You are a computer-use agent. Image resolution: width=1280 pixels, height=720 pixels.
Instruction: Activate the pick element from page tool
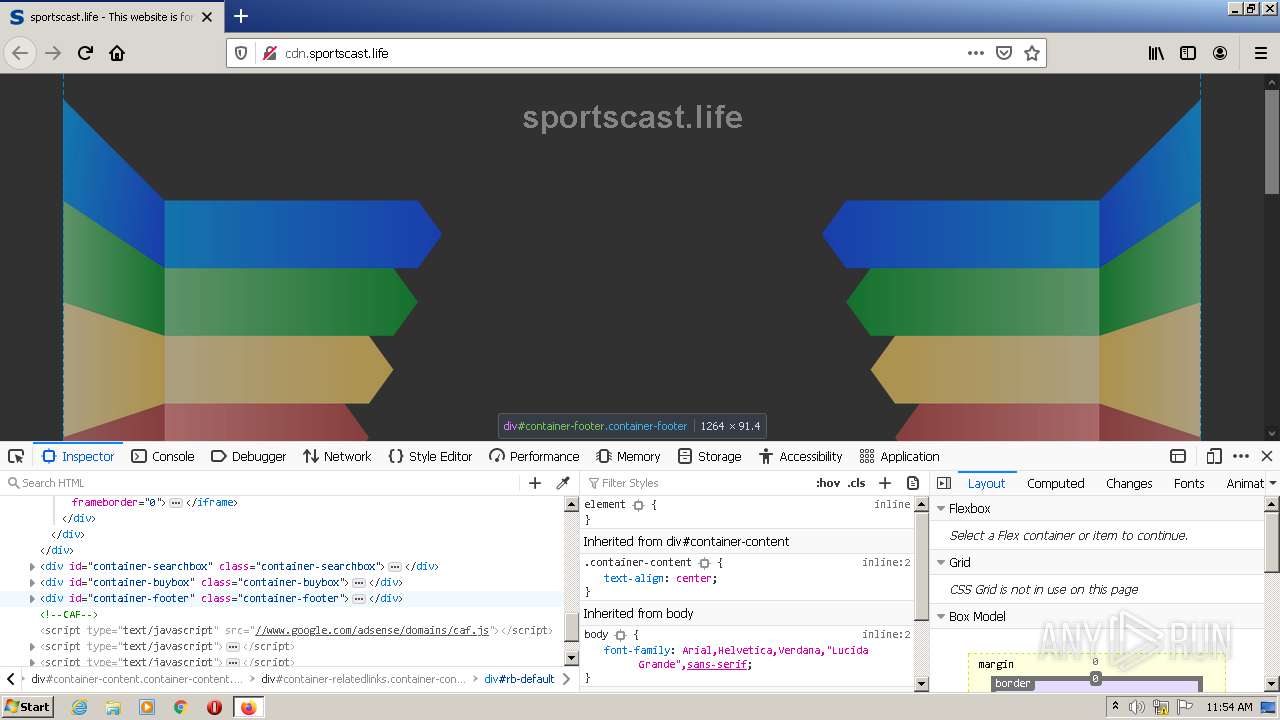[16, 456]
